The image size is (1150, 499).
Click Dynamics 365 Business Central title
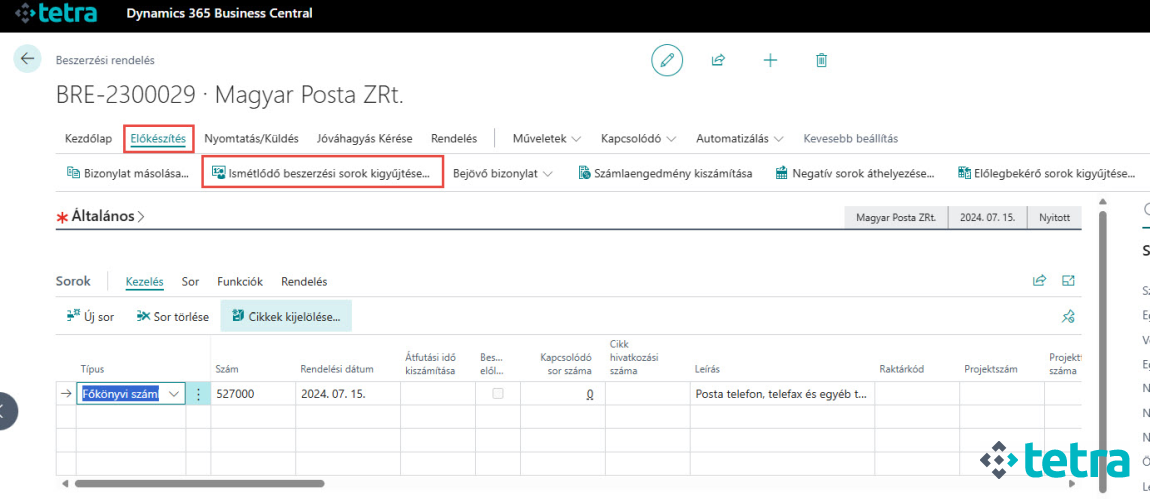[219, 13]
